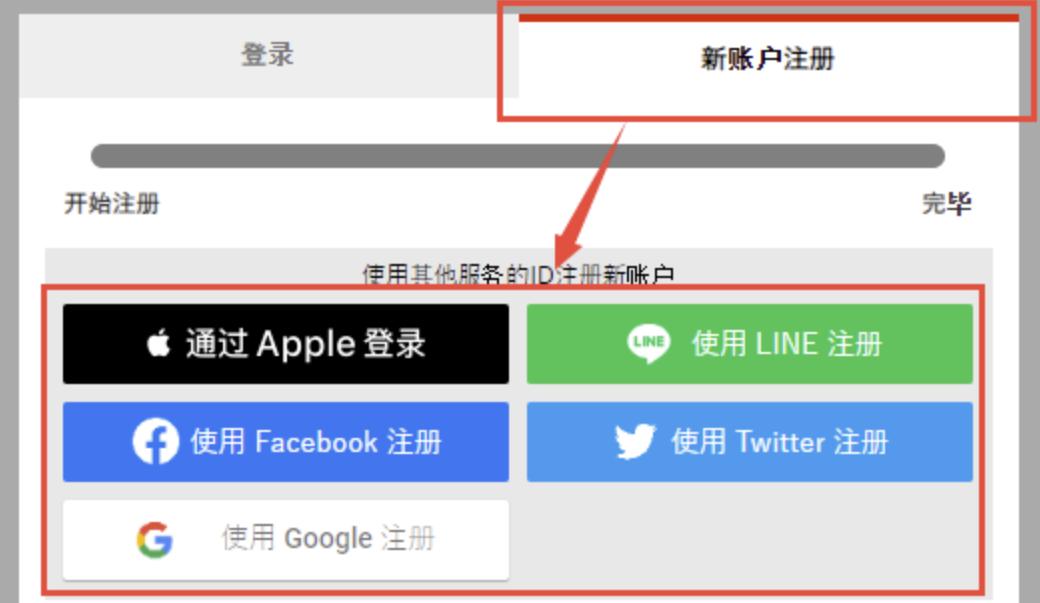Sign in with the 通过 Apple 登录 button

coord(286,344)
